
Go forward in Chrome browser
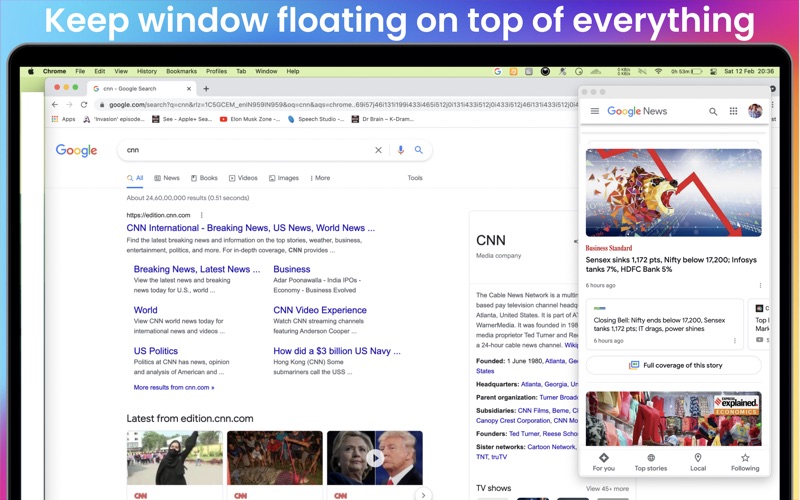[x=69, y=105]
